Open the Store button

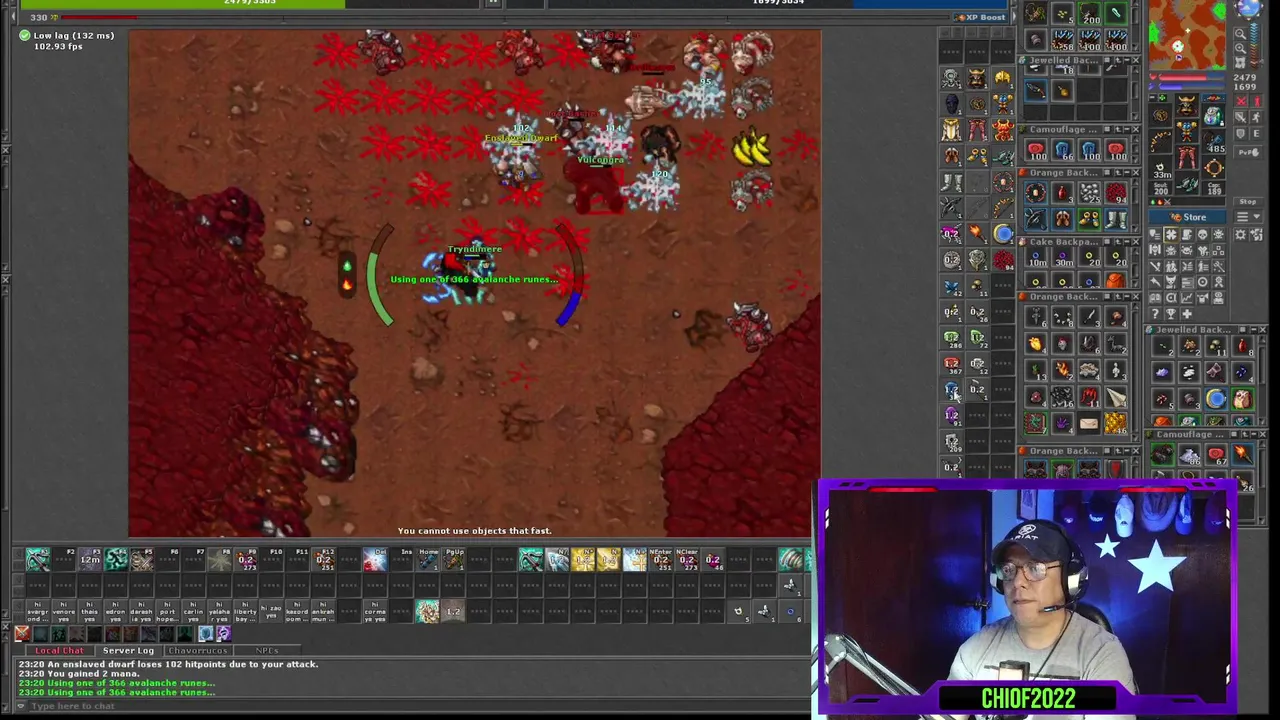click(1187, 217)
